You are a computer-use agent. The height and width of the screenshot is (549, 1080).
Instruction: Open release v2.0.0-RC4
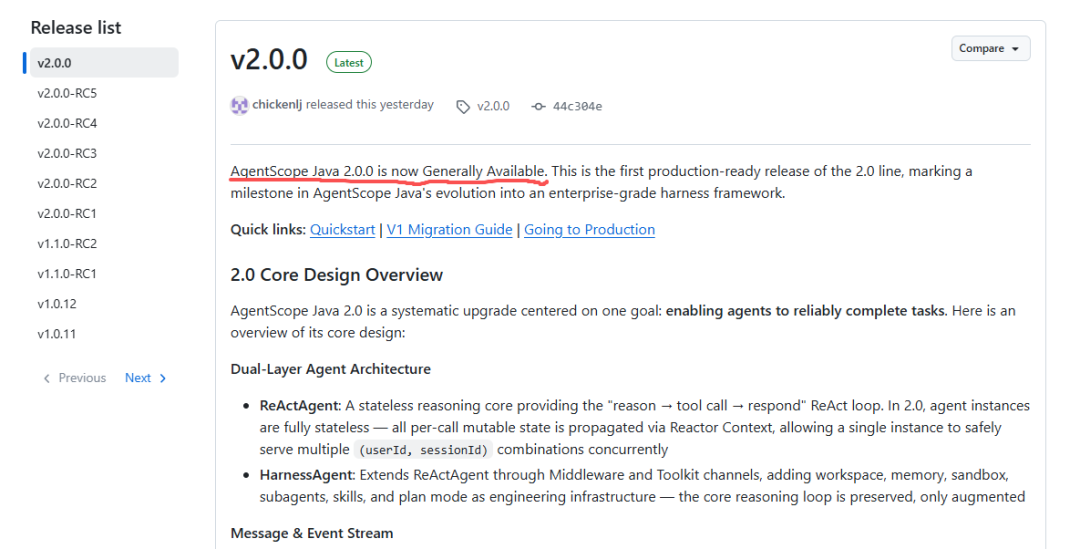(67, 123)
